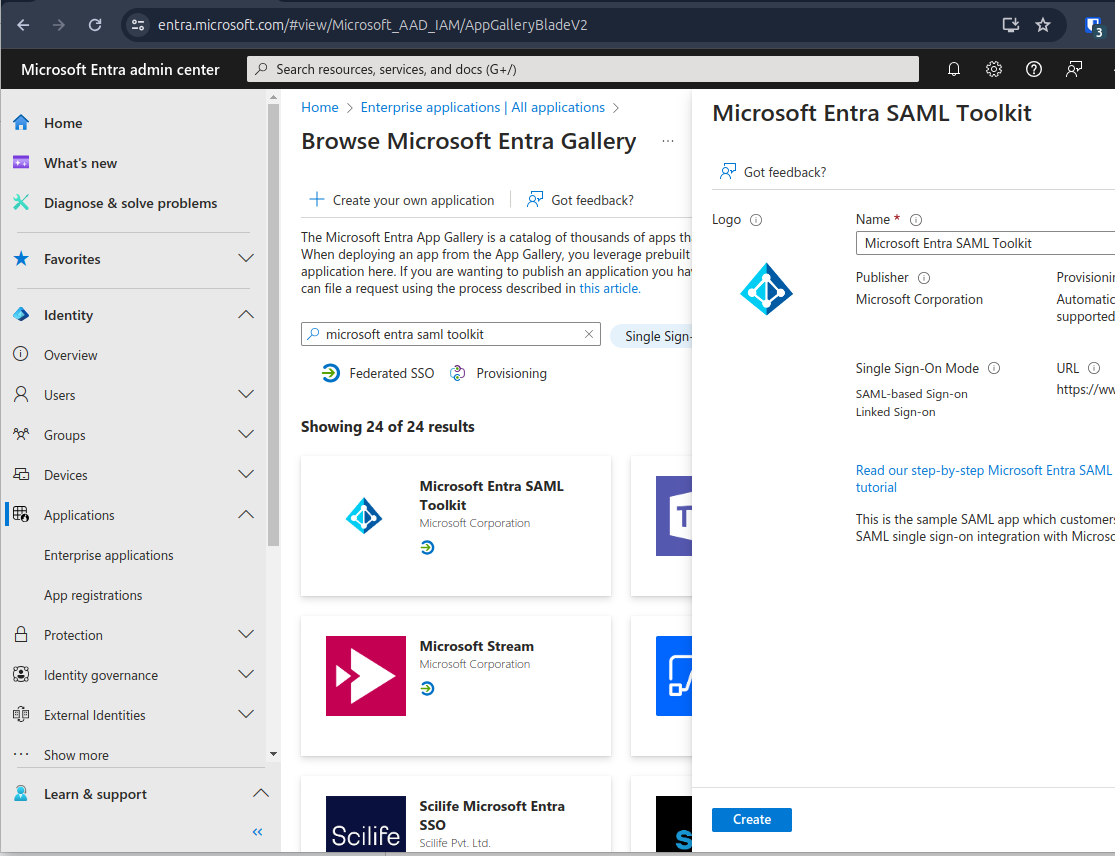Click Logo info icon in panel
Image resolution: width=1115 pixels, height=856 pixels.
tap(756, 220)
